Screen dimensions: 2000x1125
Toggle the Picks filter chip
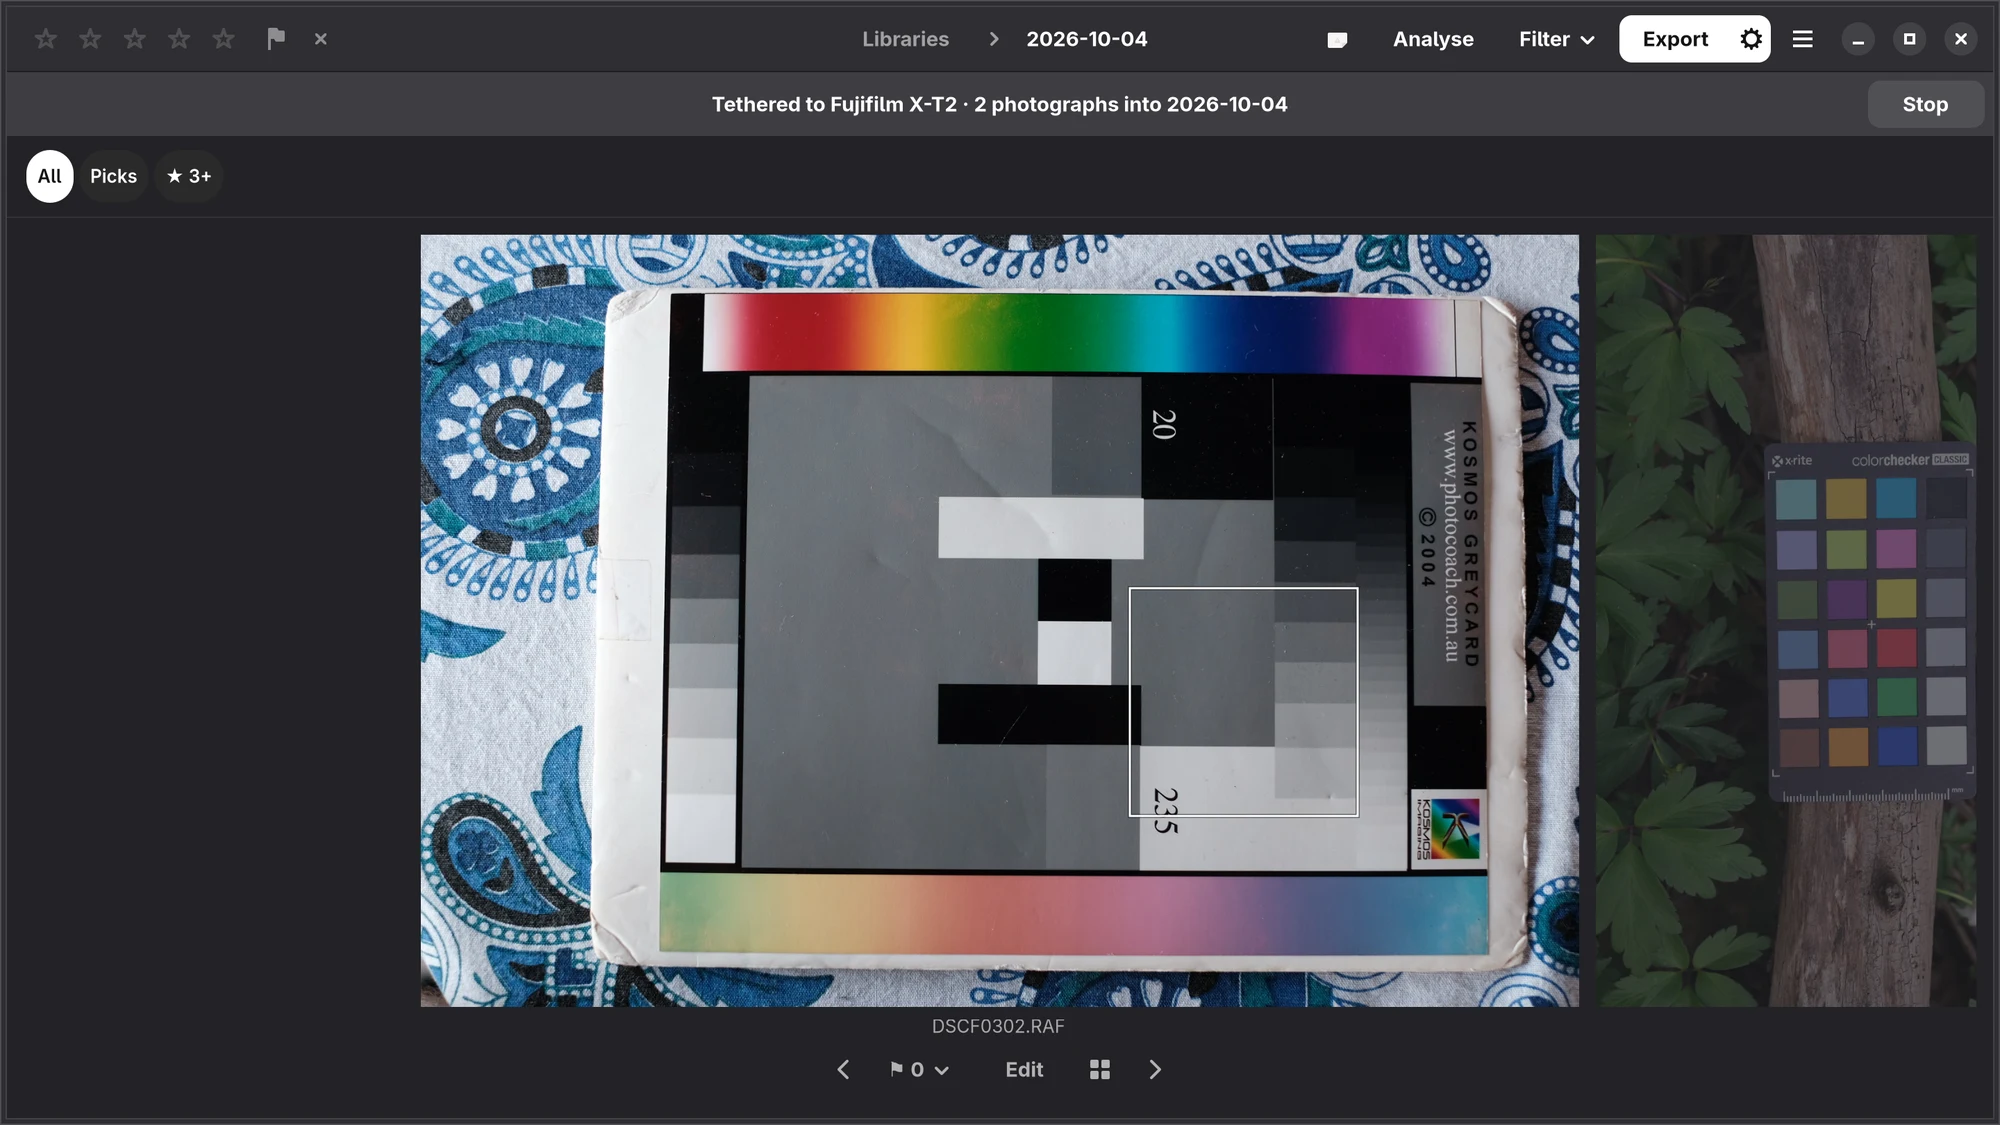click(x=114, y=176)
